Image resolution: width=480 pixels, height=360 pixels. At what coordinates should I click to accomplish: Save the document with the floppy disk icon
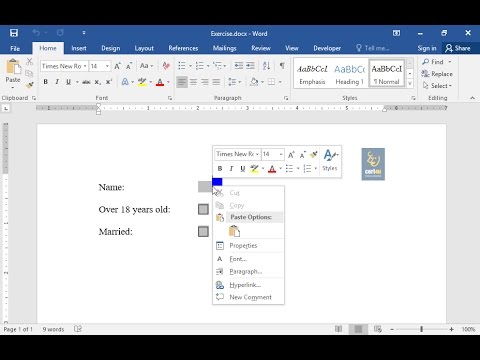(14, 33)
